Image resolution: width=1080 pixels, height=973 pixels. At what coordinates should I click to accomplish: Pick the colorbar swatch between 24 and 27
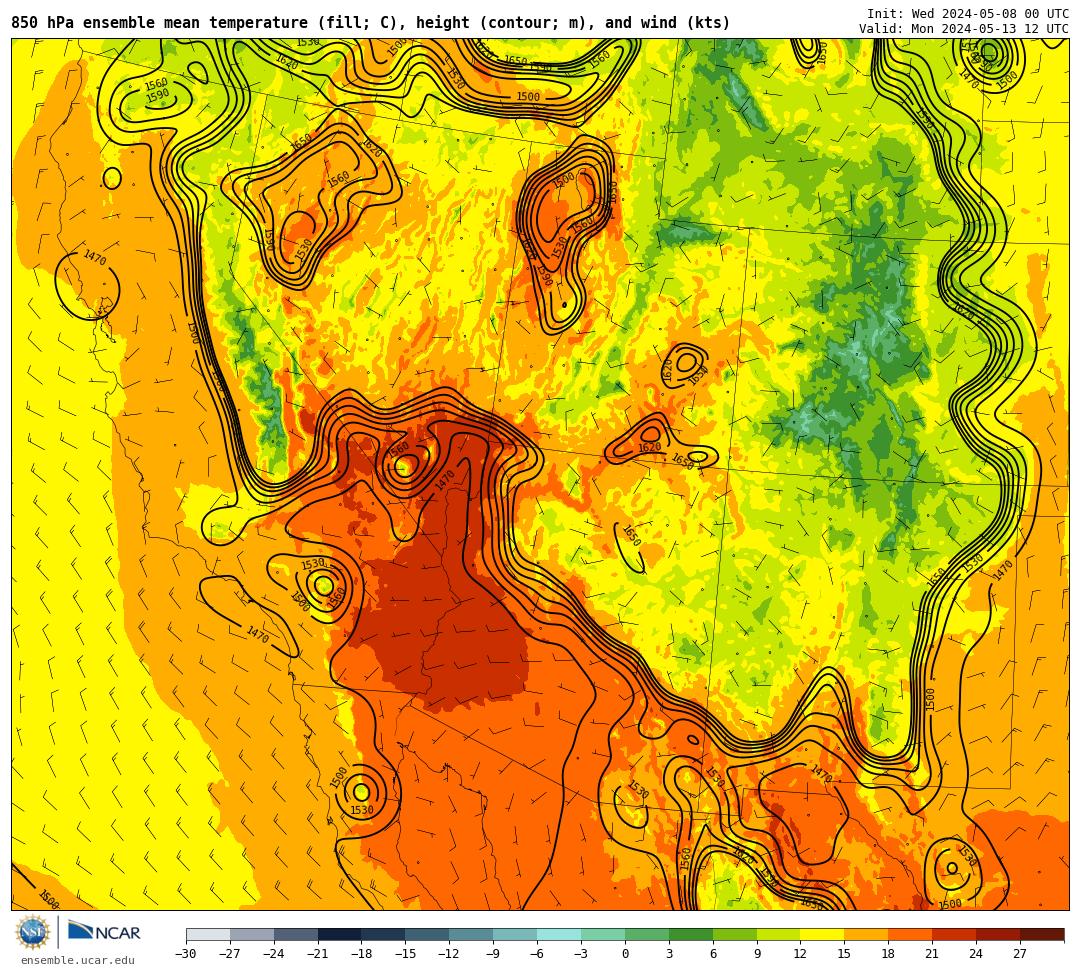999,934
